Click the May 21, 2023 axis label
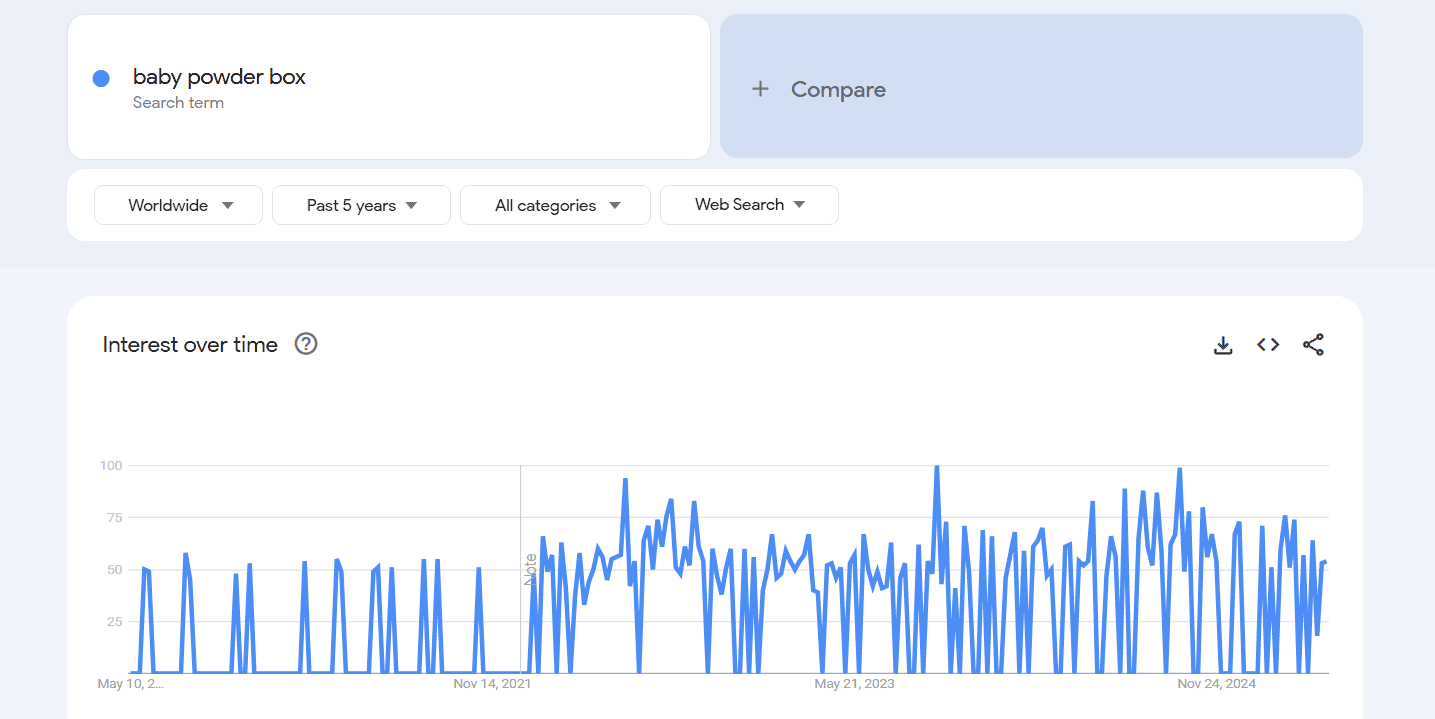The image size is (1435, 719). pyautogui.click(x=854, y=684)
